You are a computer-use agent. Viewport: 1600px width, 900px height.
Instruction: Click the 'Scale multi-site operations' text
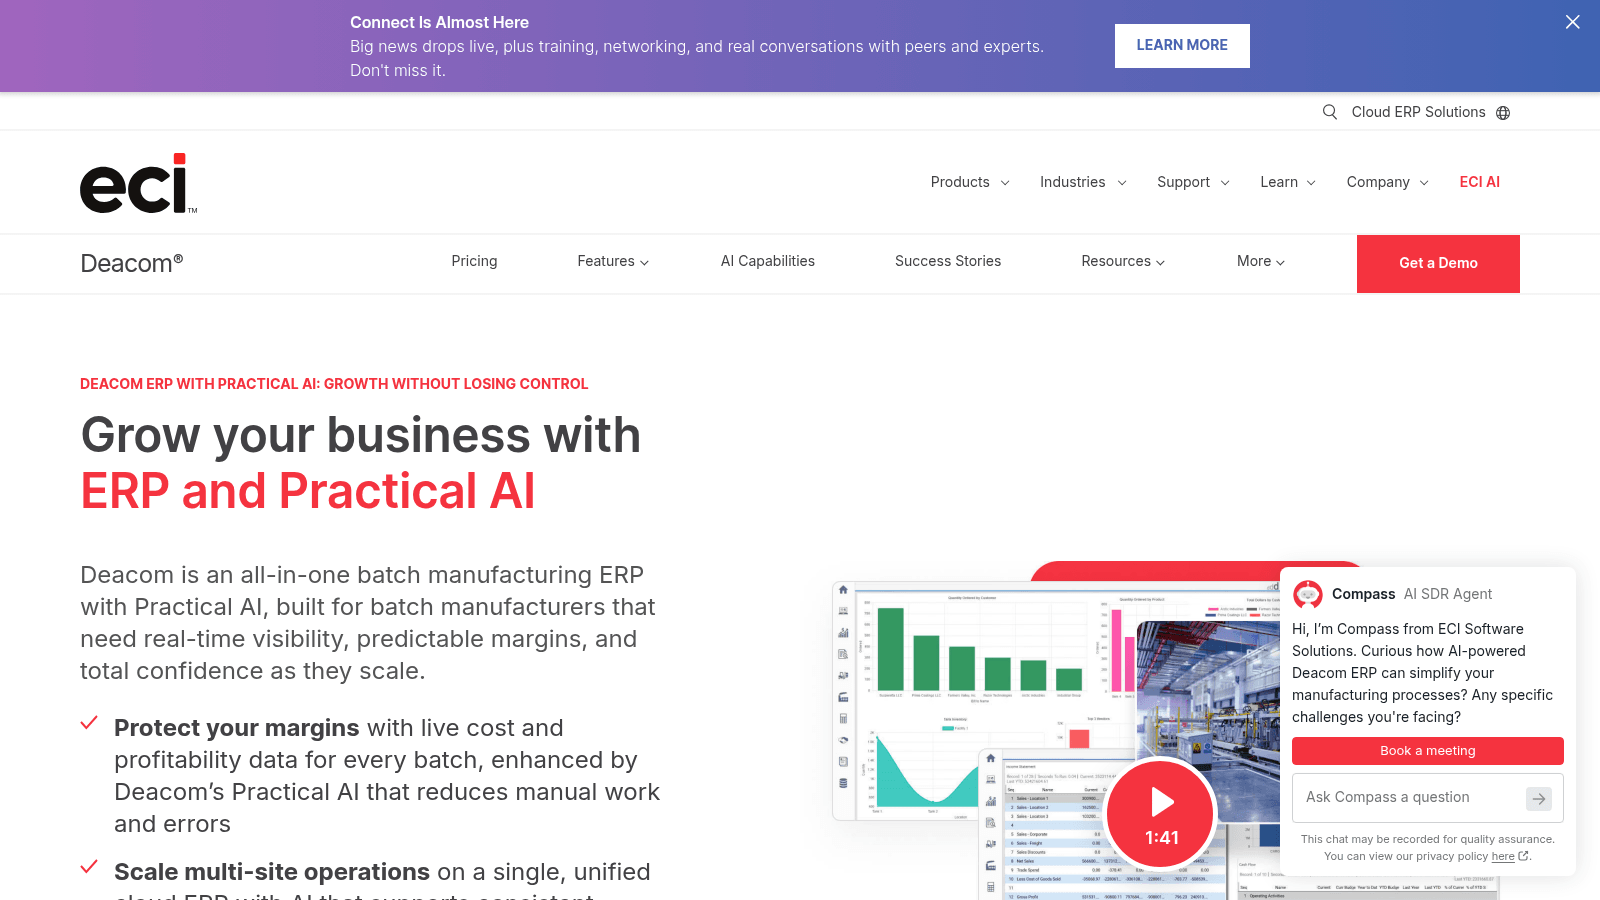272,872
